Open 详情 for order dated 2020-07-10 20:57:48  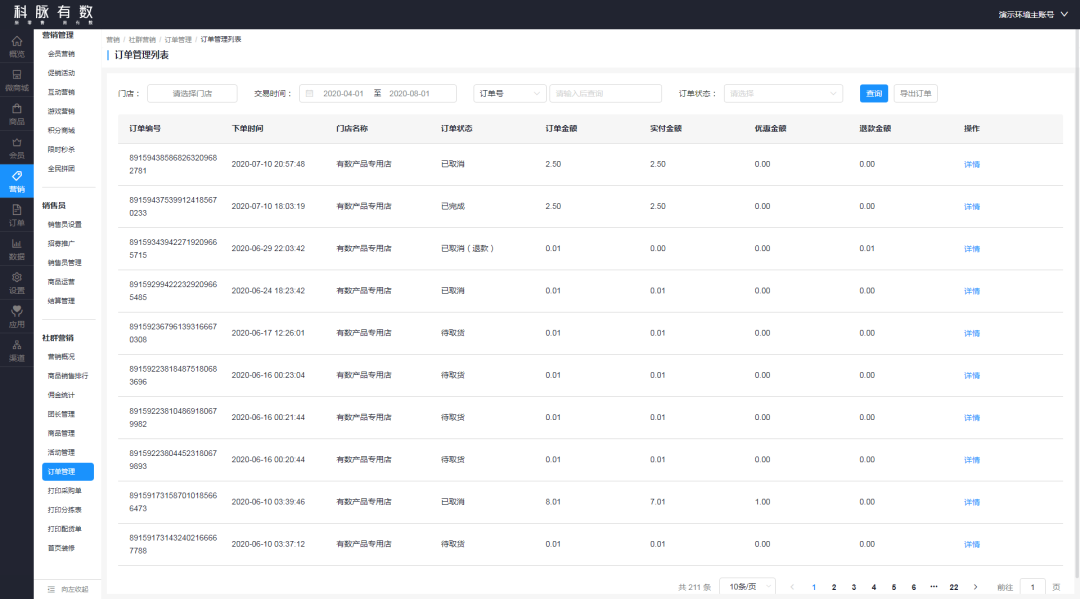point(972,165)
